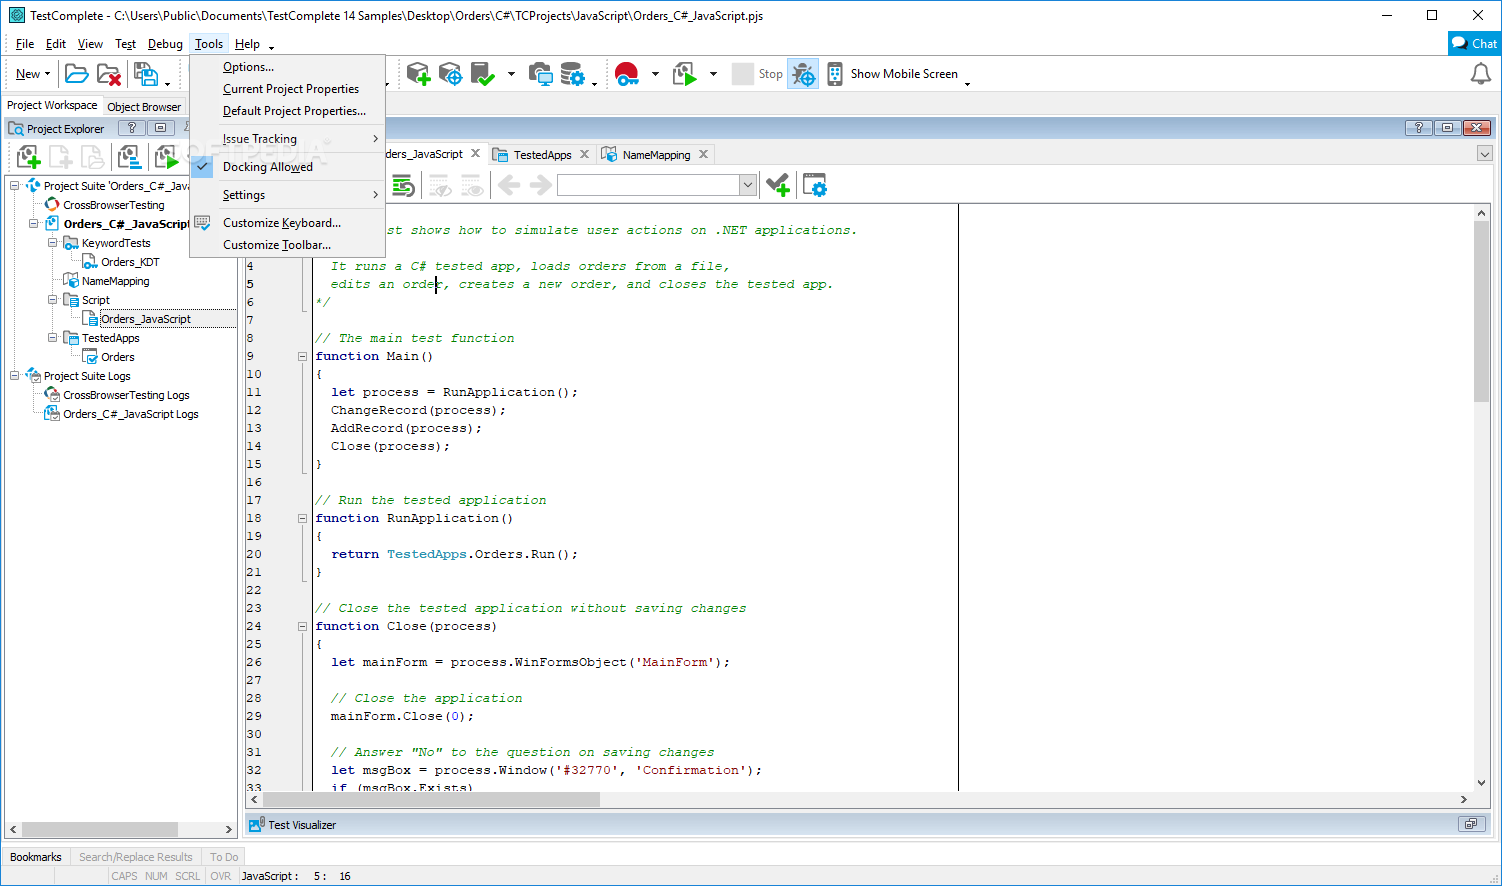Open the Debug menu
This screenshot has height=886, width=1502.
(165, 44)
